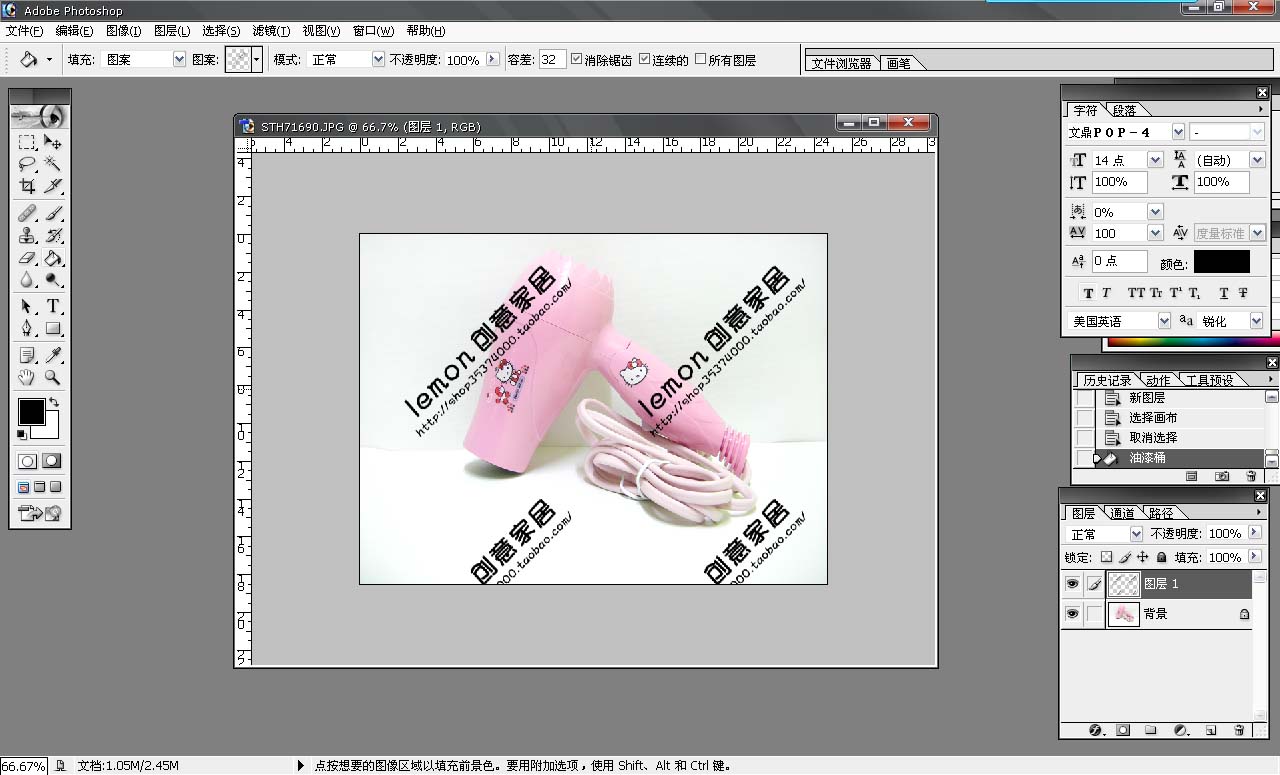Screen dimensions: 1280x775
Task: Open the 文件 menu
Action: tap(24, 31)
